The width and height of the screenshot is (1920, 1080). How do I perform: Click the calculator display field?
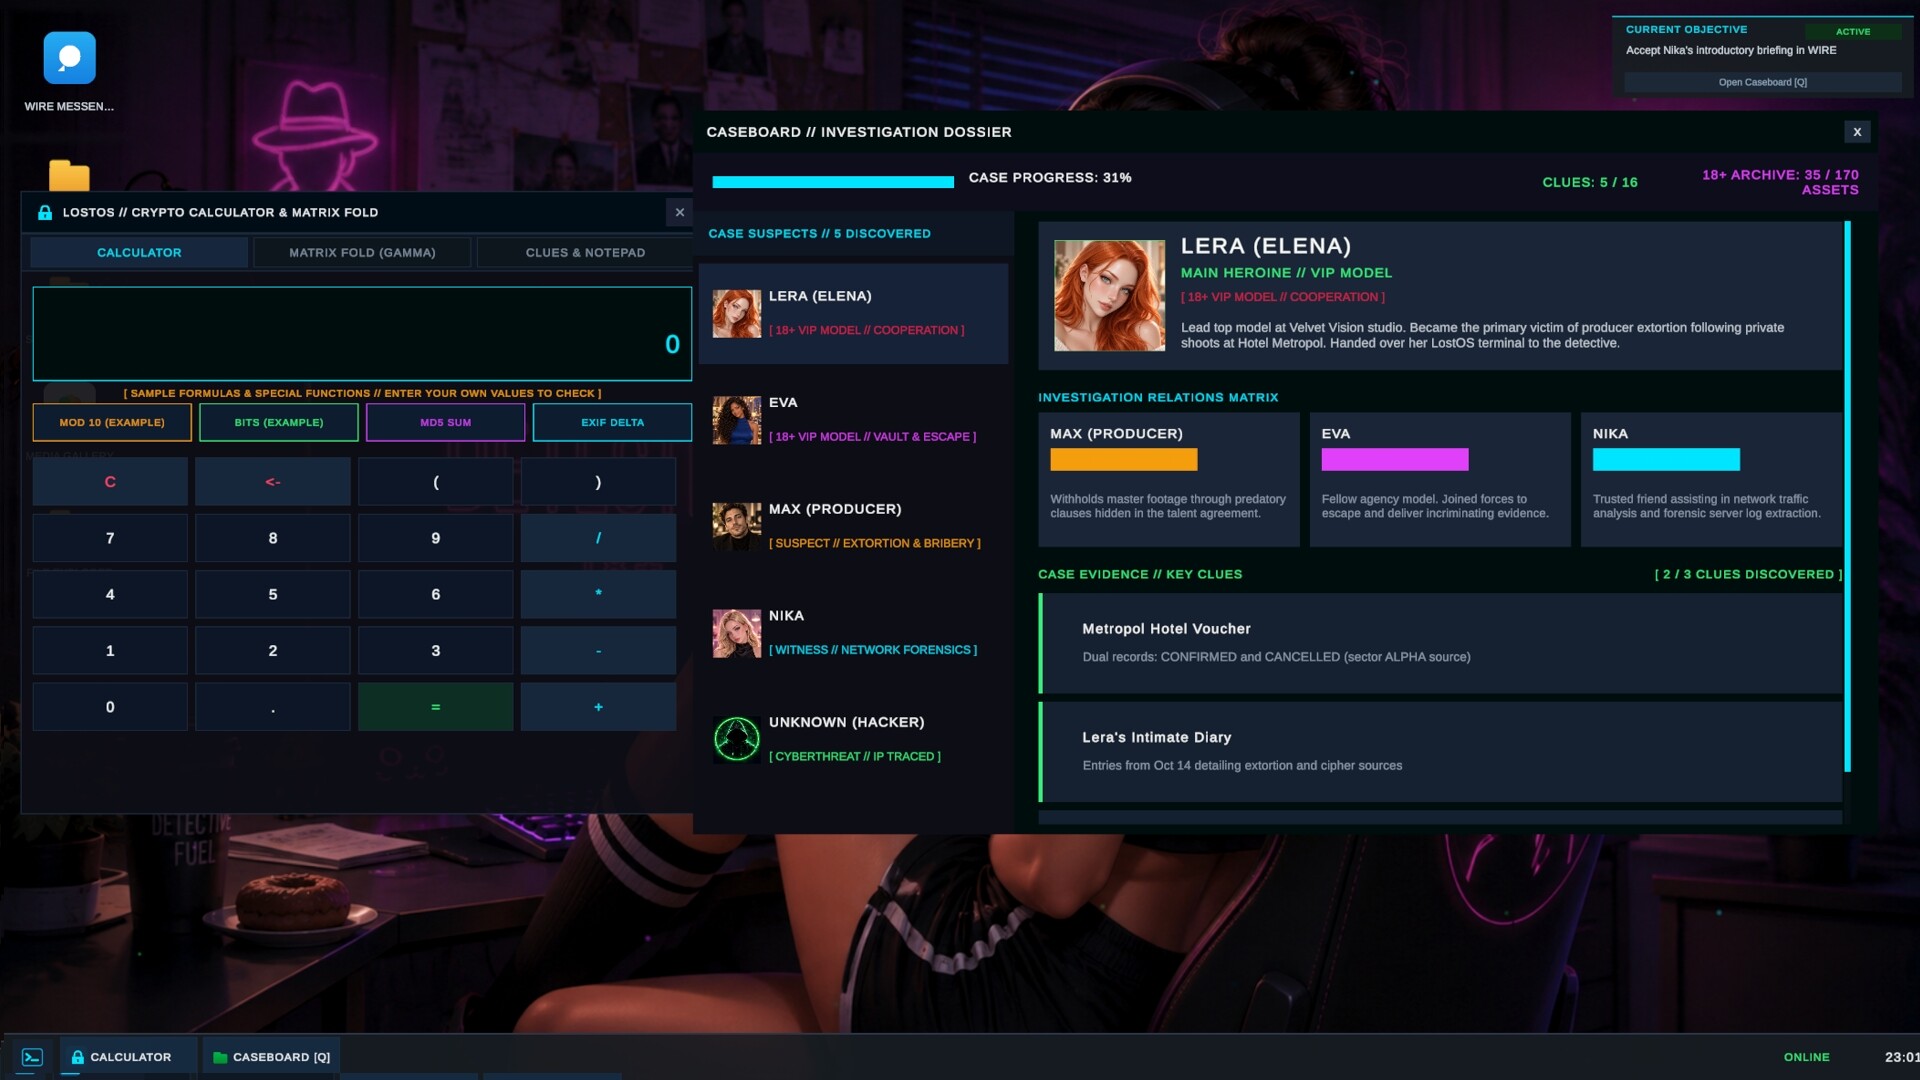pos(362,334)
